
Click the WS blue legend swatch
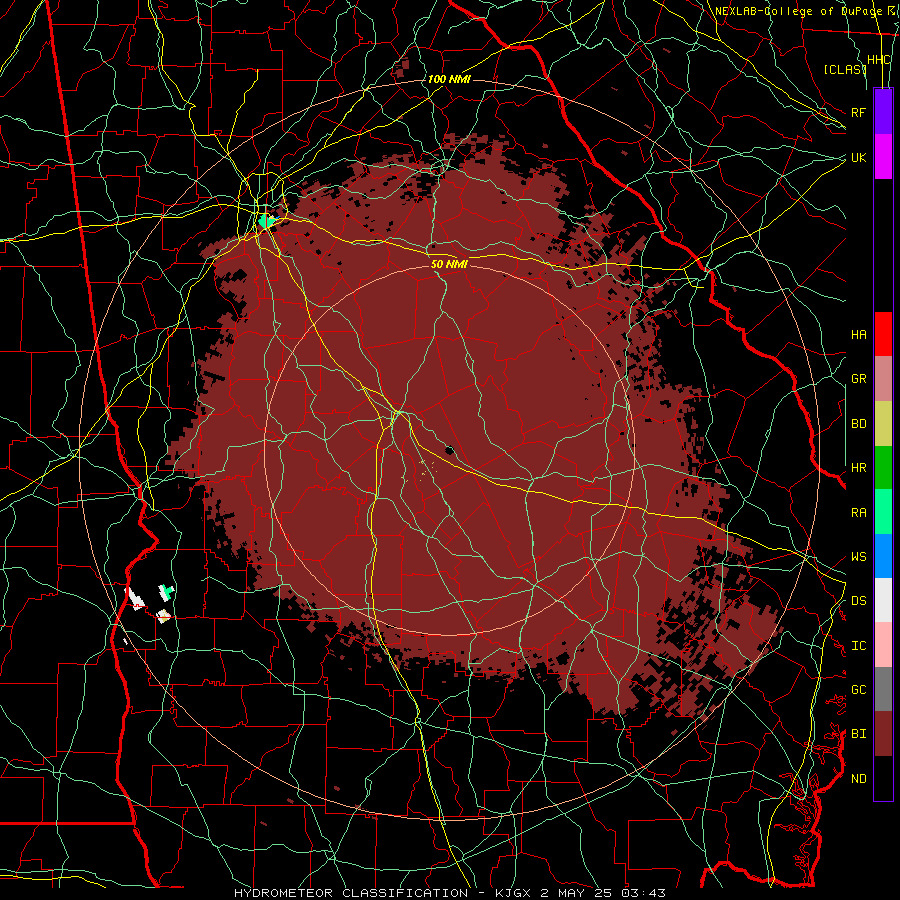point(883,556)
